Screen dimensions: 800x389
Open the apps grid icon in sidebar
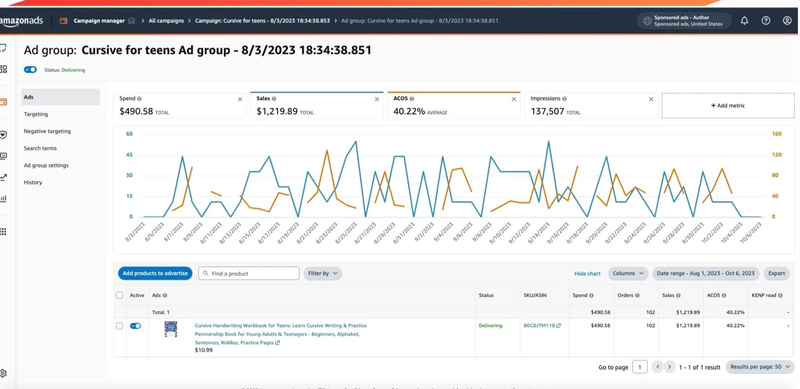(x=3, y=232)
